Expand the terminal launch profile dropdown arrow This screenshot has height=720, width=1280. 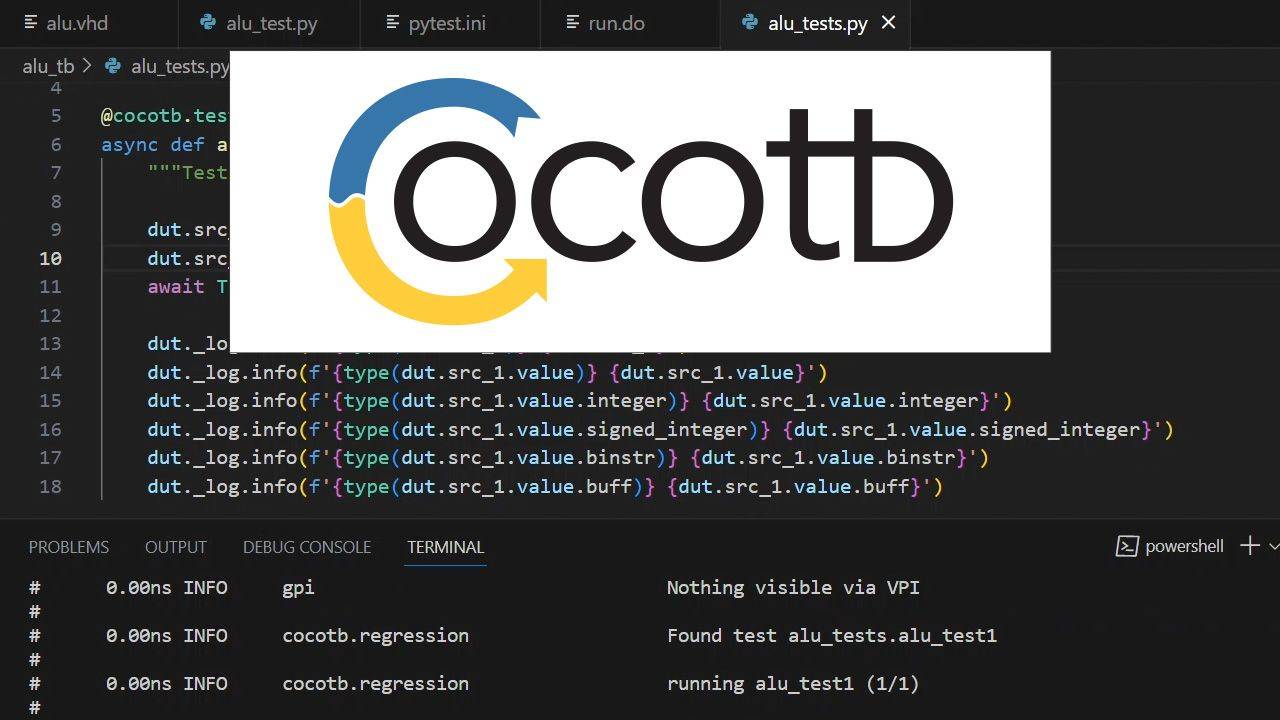tap(1273, 546)
